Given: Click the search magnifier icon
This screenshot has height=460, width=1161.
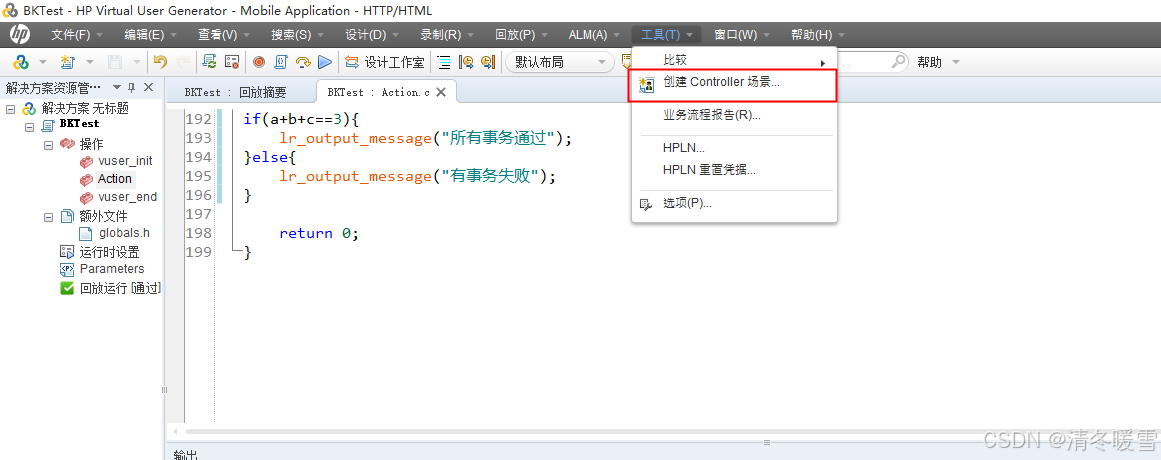Looking at the screenshot, I should [899, 61].
